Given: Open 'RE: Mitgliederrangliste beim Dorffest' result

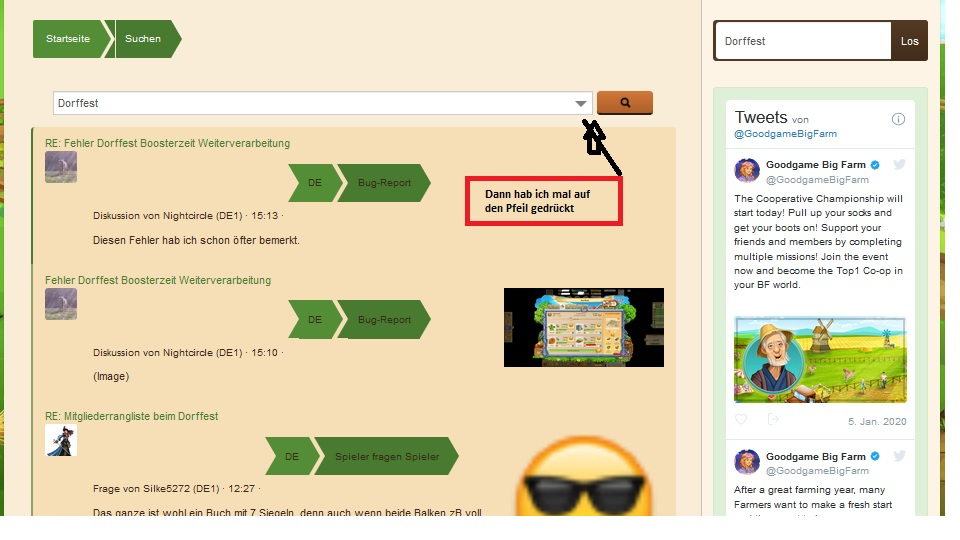Looking at the screenshot, I should click(x=132, y=416).
